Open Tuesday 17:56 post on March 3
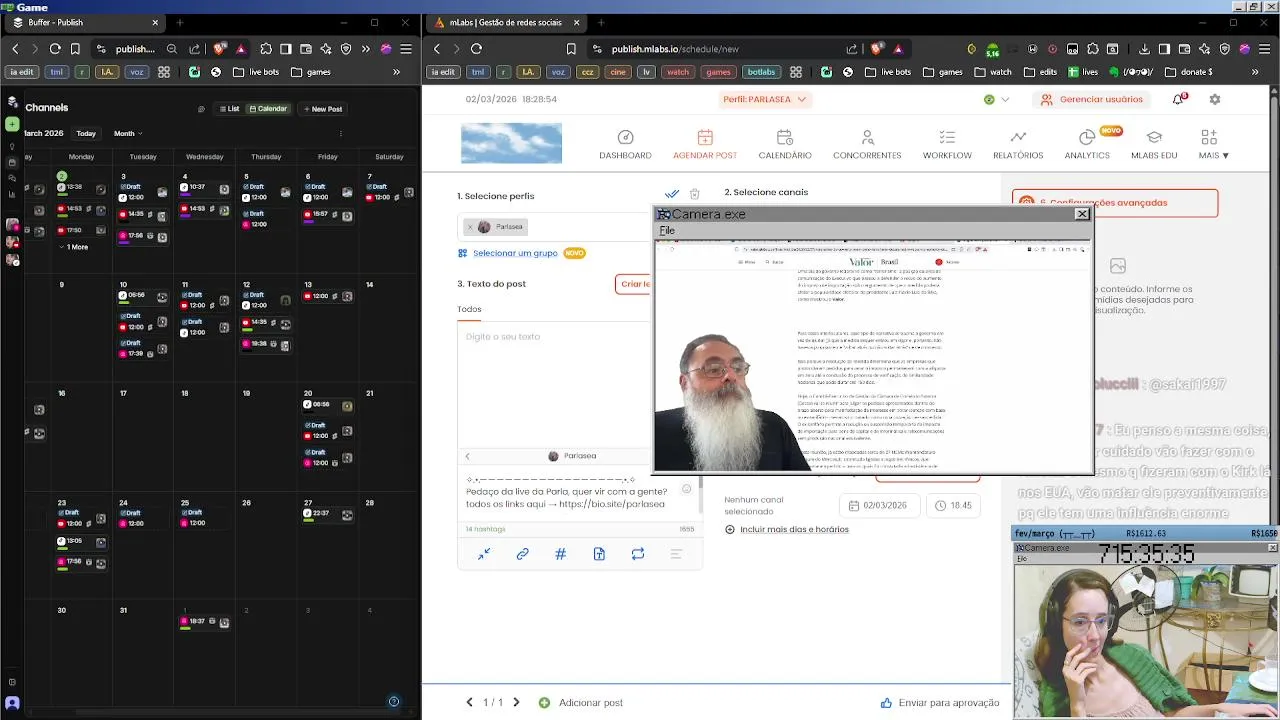Viewport: 1280px width, 720px height. [x=143, y=236]
